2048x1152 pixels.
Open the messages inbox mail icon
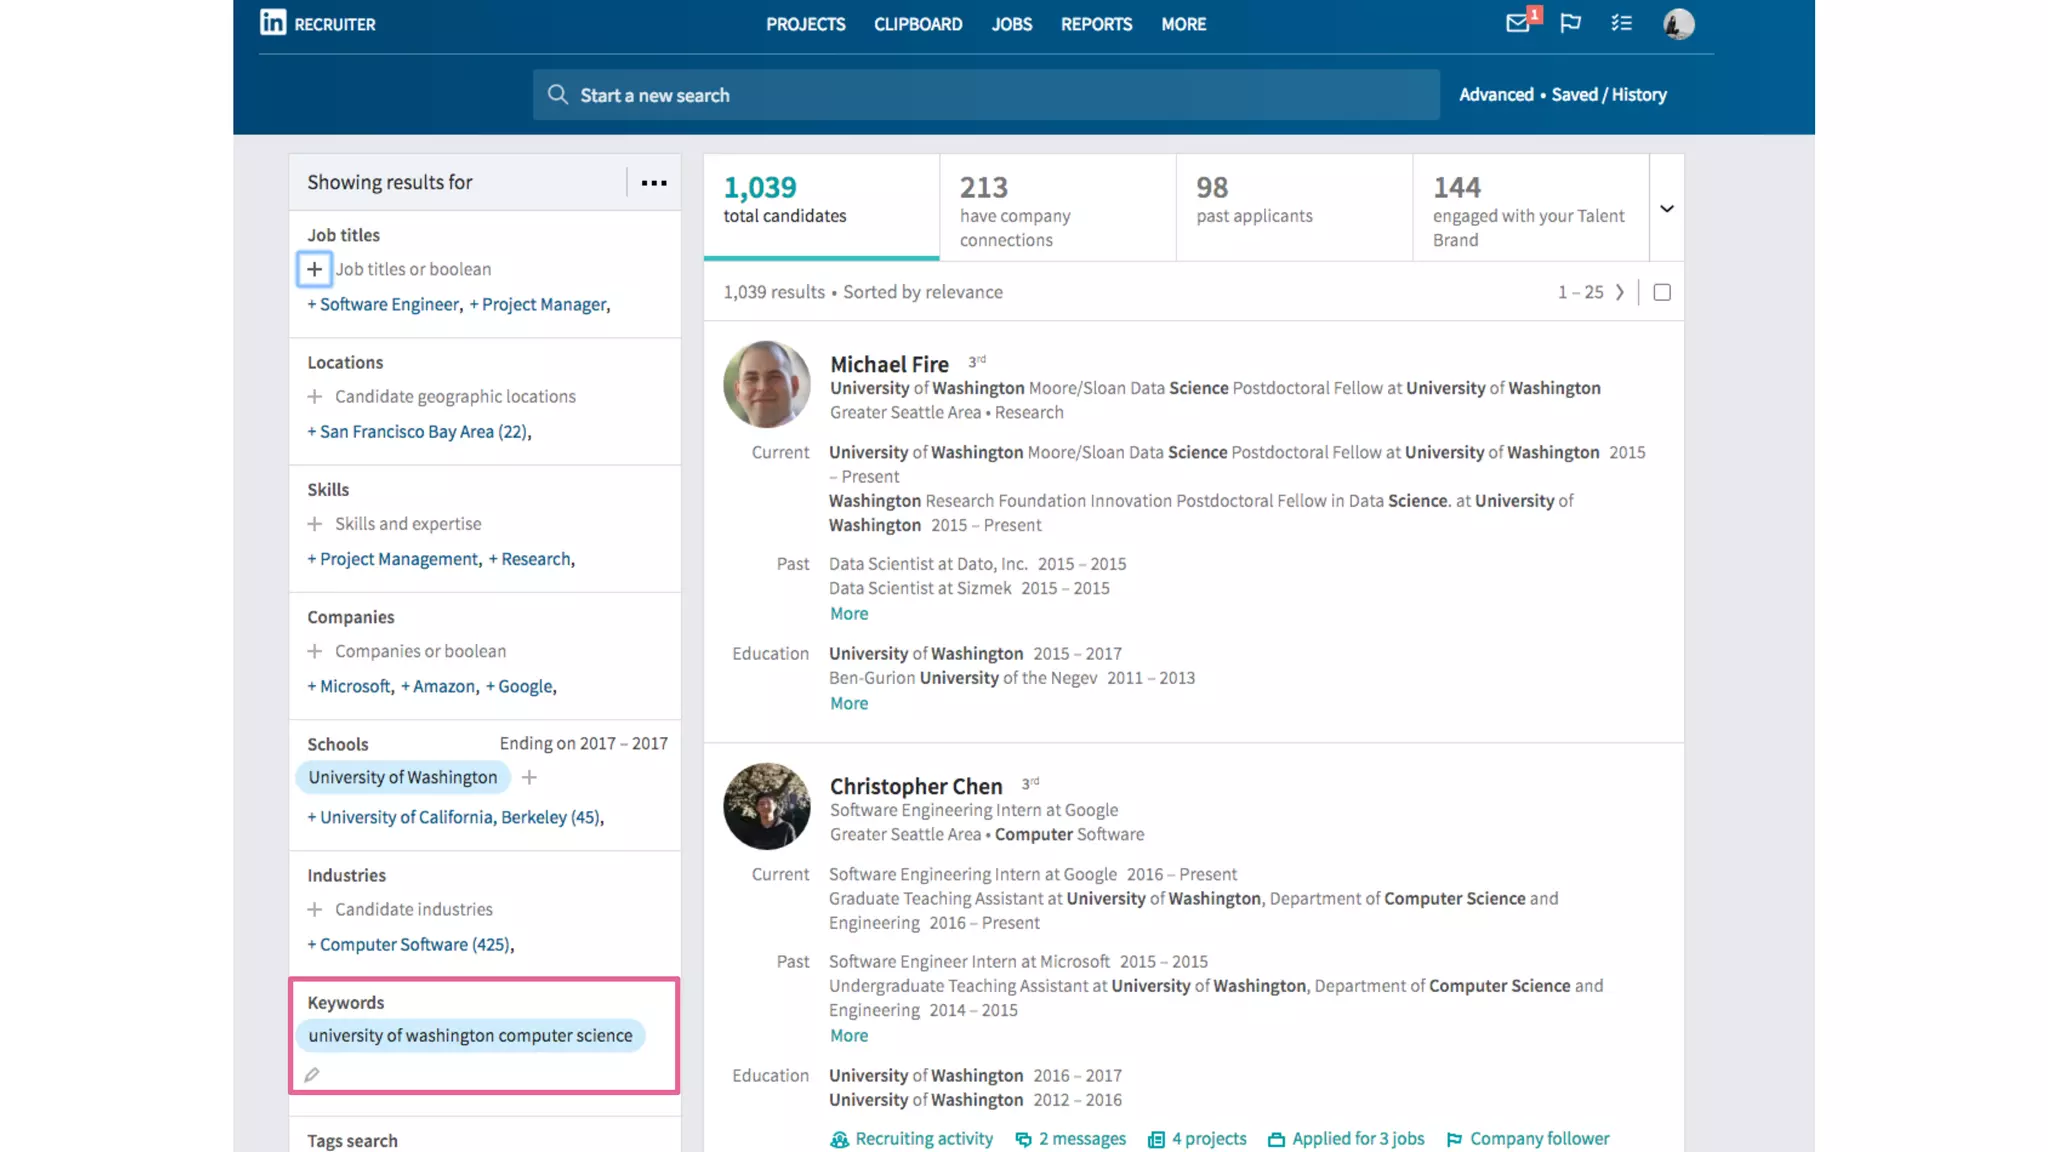(x=1517, y=23)
